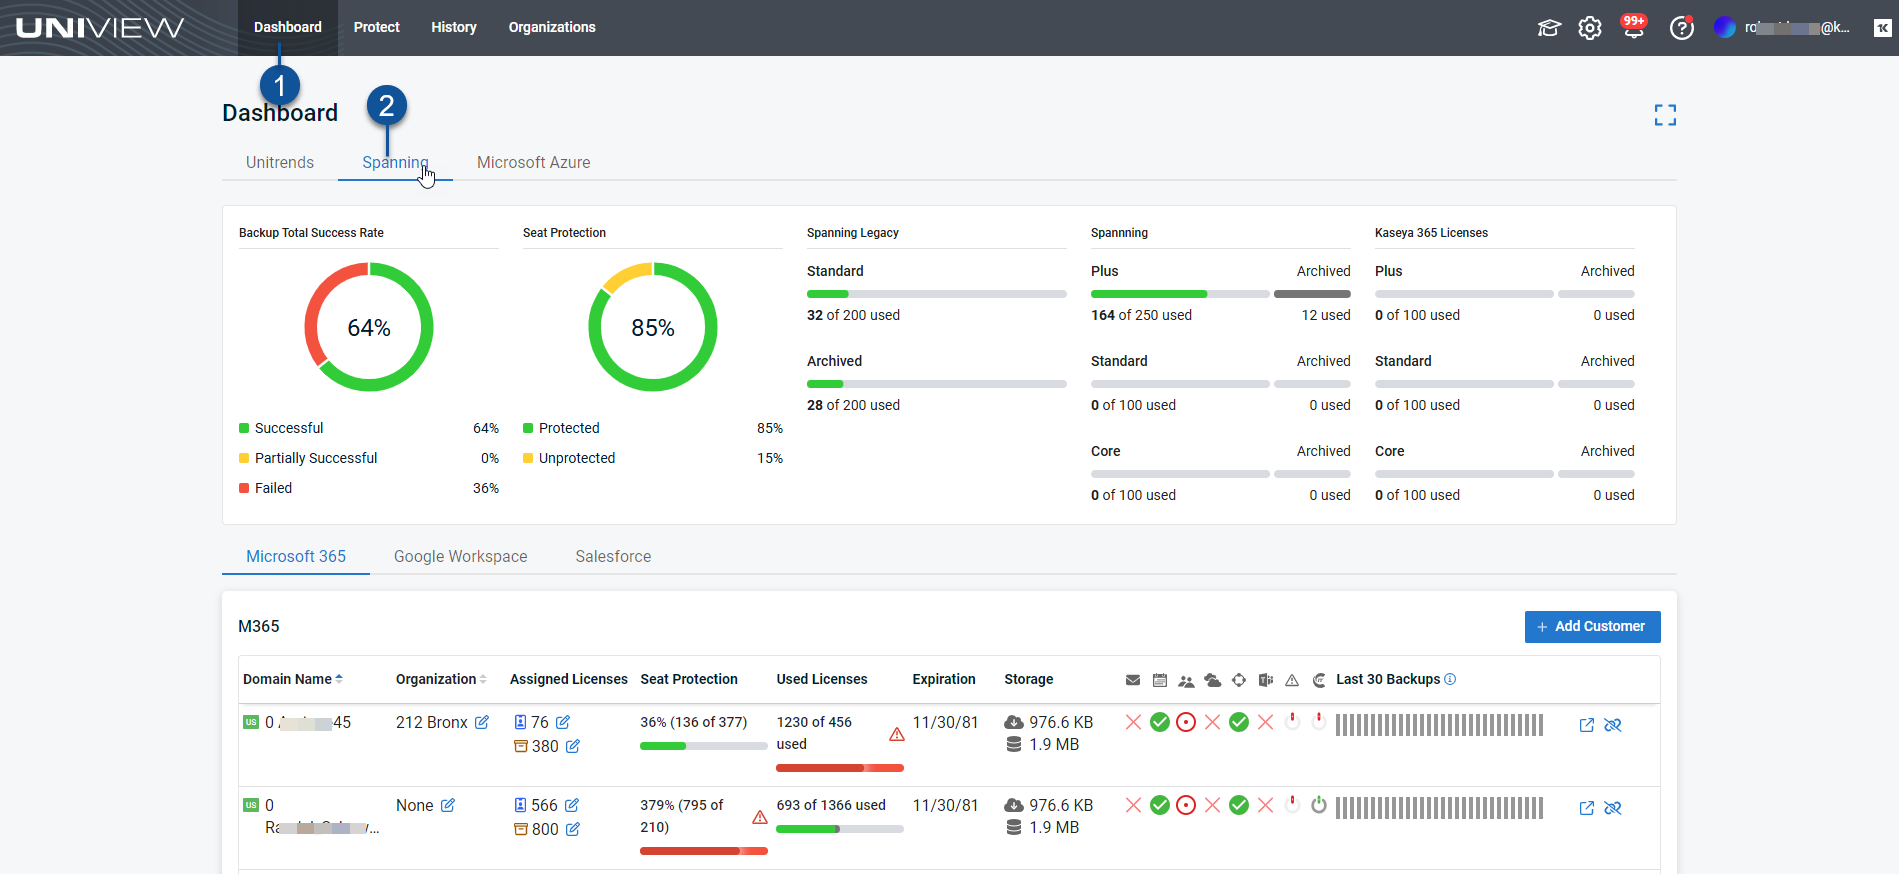Click the alert triangle column header icon
Viewport: 1899px width, 874px height.
1292,680
